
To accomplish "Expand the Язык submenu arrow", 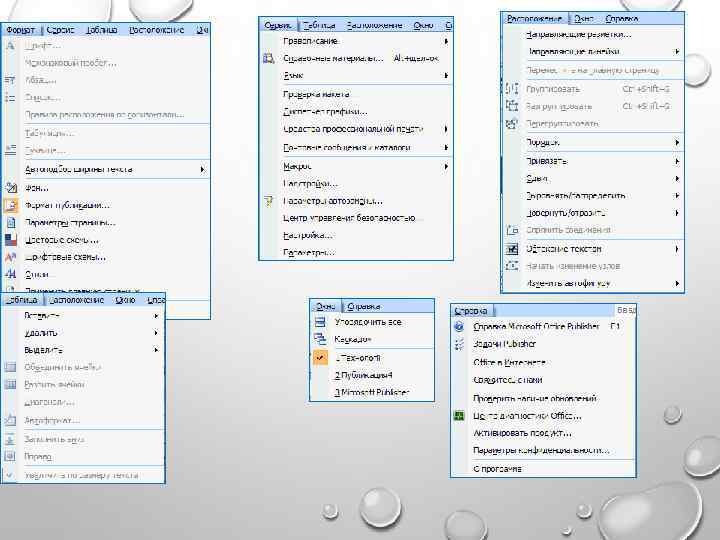I will click(x=446, y=75).
